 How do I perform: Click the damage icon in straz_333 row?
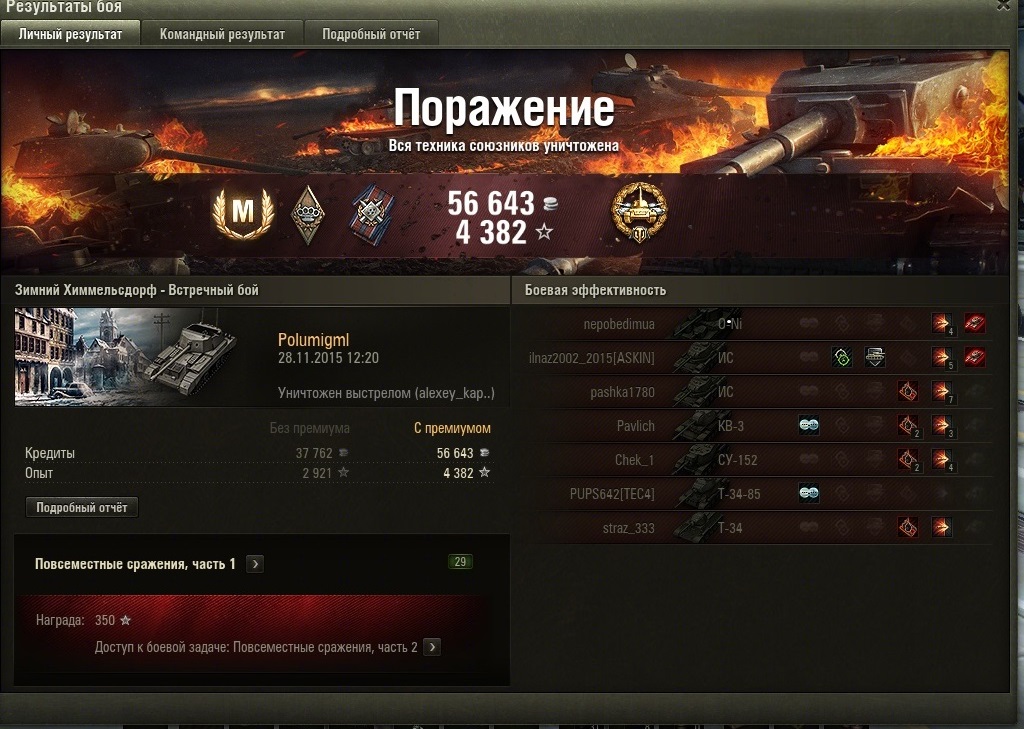point(941,527)
